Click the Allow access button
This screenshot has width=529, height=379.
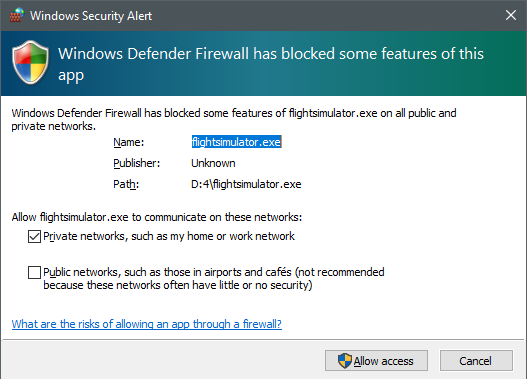(377, 361)
